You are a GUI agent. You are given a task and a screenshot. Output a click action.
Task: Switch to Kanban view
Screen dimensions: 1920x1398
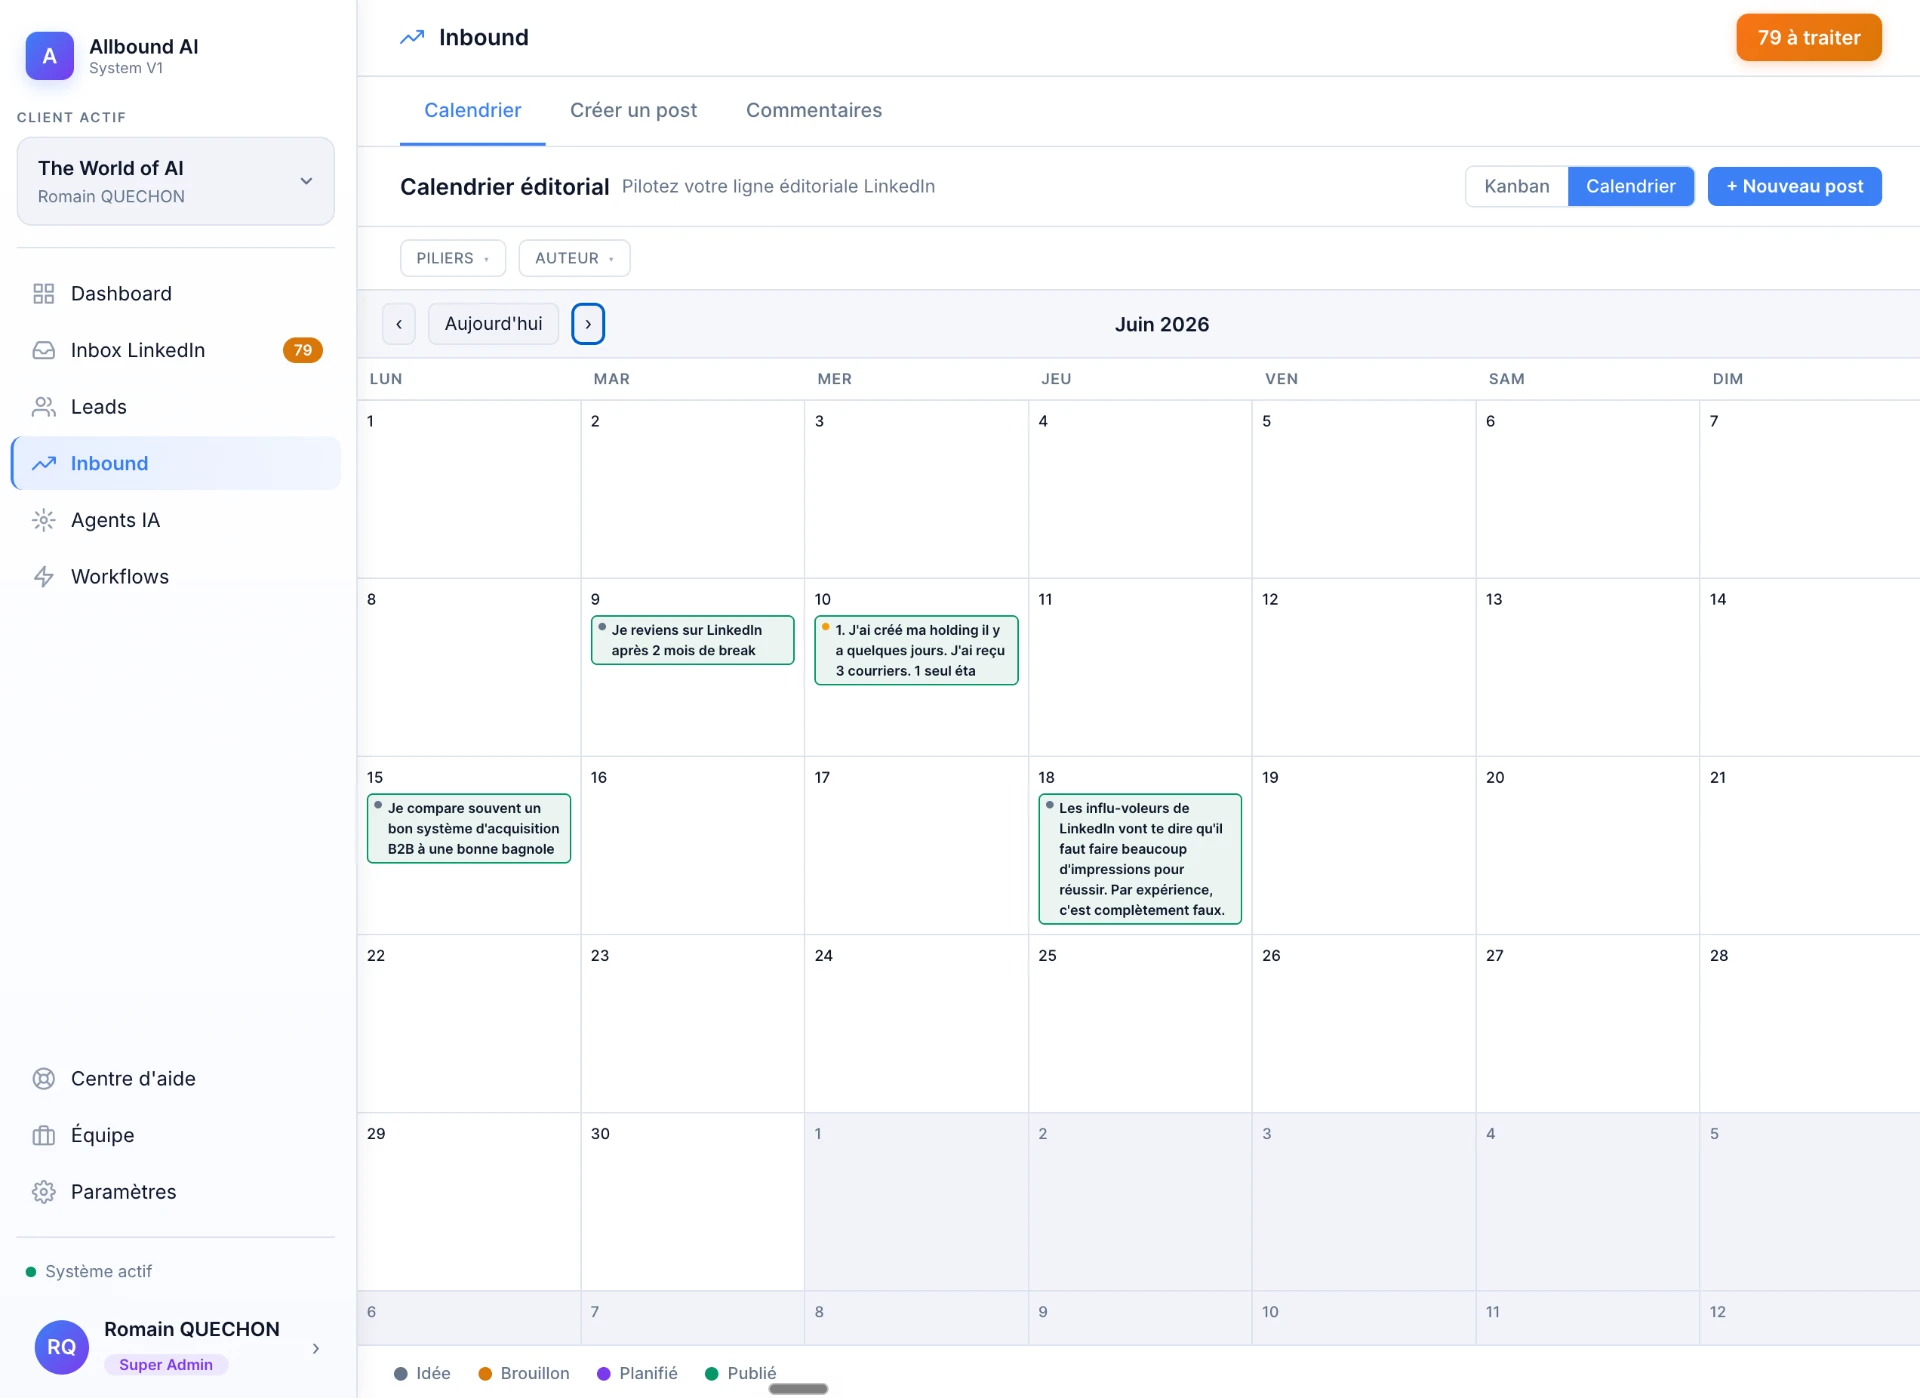point(1516,186)
